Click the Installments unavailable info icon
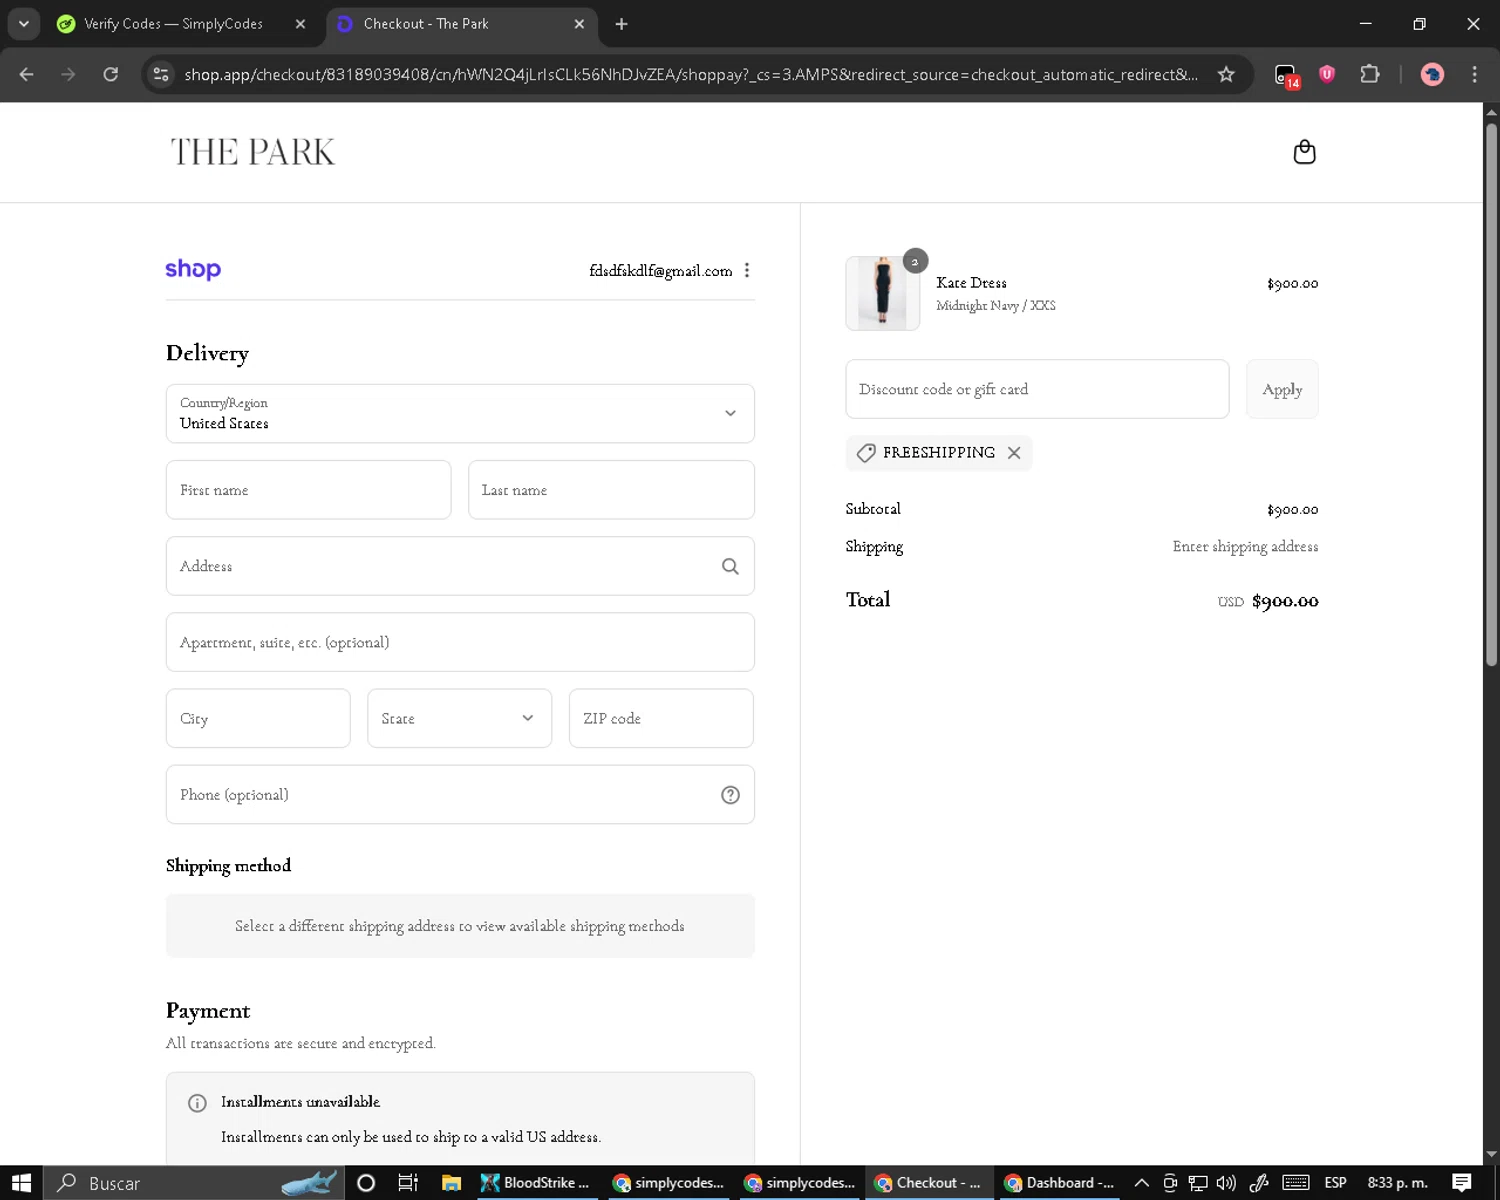1500x1200 pixels. (197, 1103)
